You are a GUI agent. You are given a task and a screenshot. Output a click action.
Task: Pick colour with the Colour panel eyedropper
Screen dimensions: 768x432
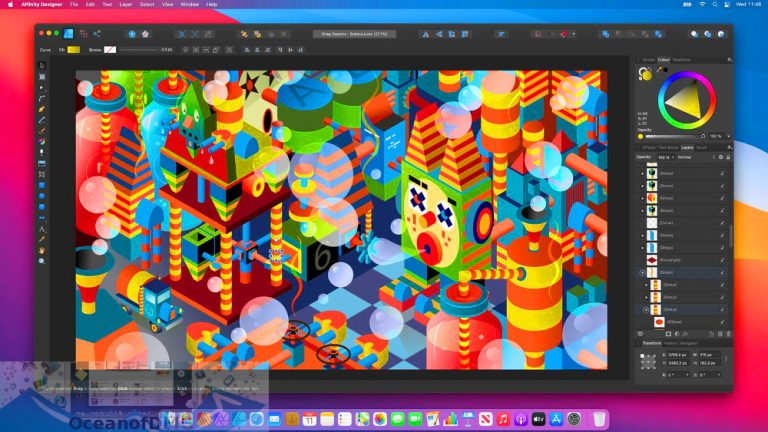point(659,70)
